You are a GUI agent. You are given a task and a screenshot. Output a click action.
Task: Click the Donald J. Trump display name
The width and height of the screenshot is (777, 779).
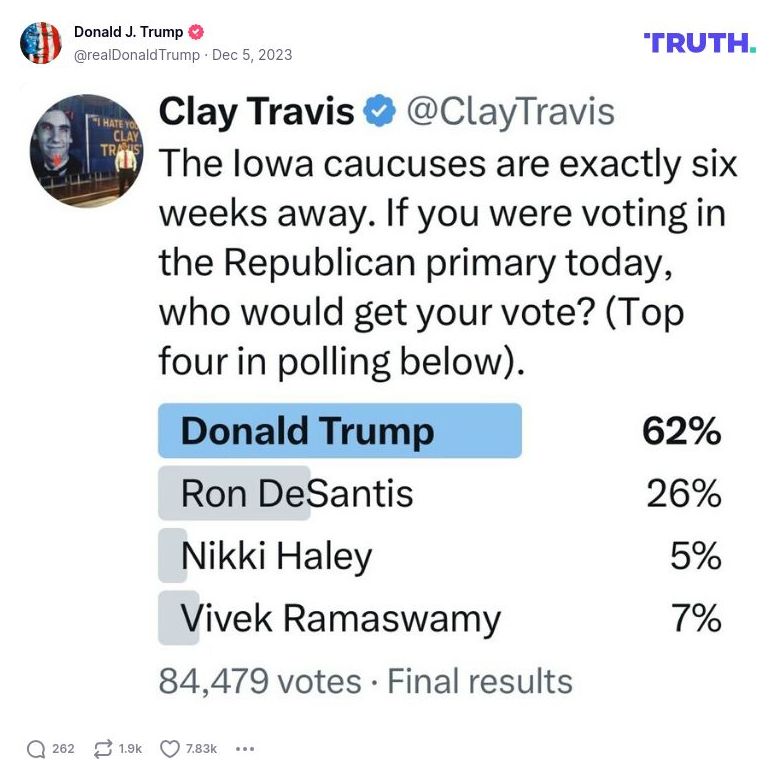tap(128, 32)
